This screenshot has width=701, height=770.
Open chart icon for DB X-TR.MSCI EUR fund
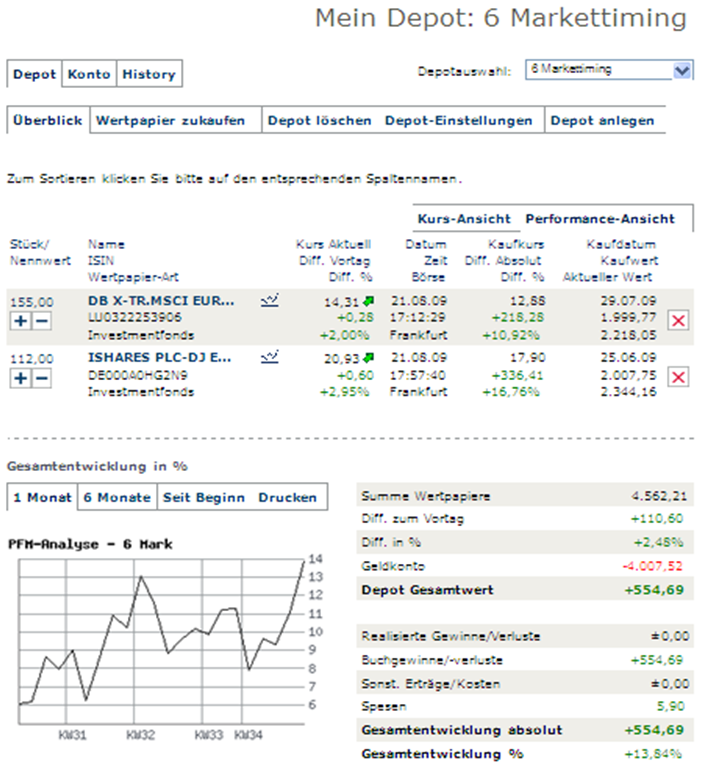point(268,299)
